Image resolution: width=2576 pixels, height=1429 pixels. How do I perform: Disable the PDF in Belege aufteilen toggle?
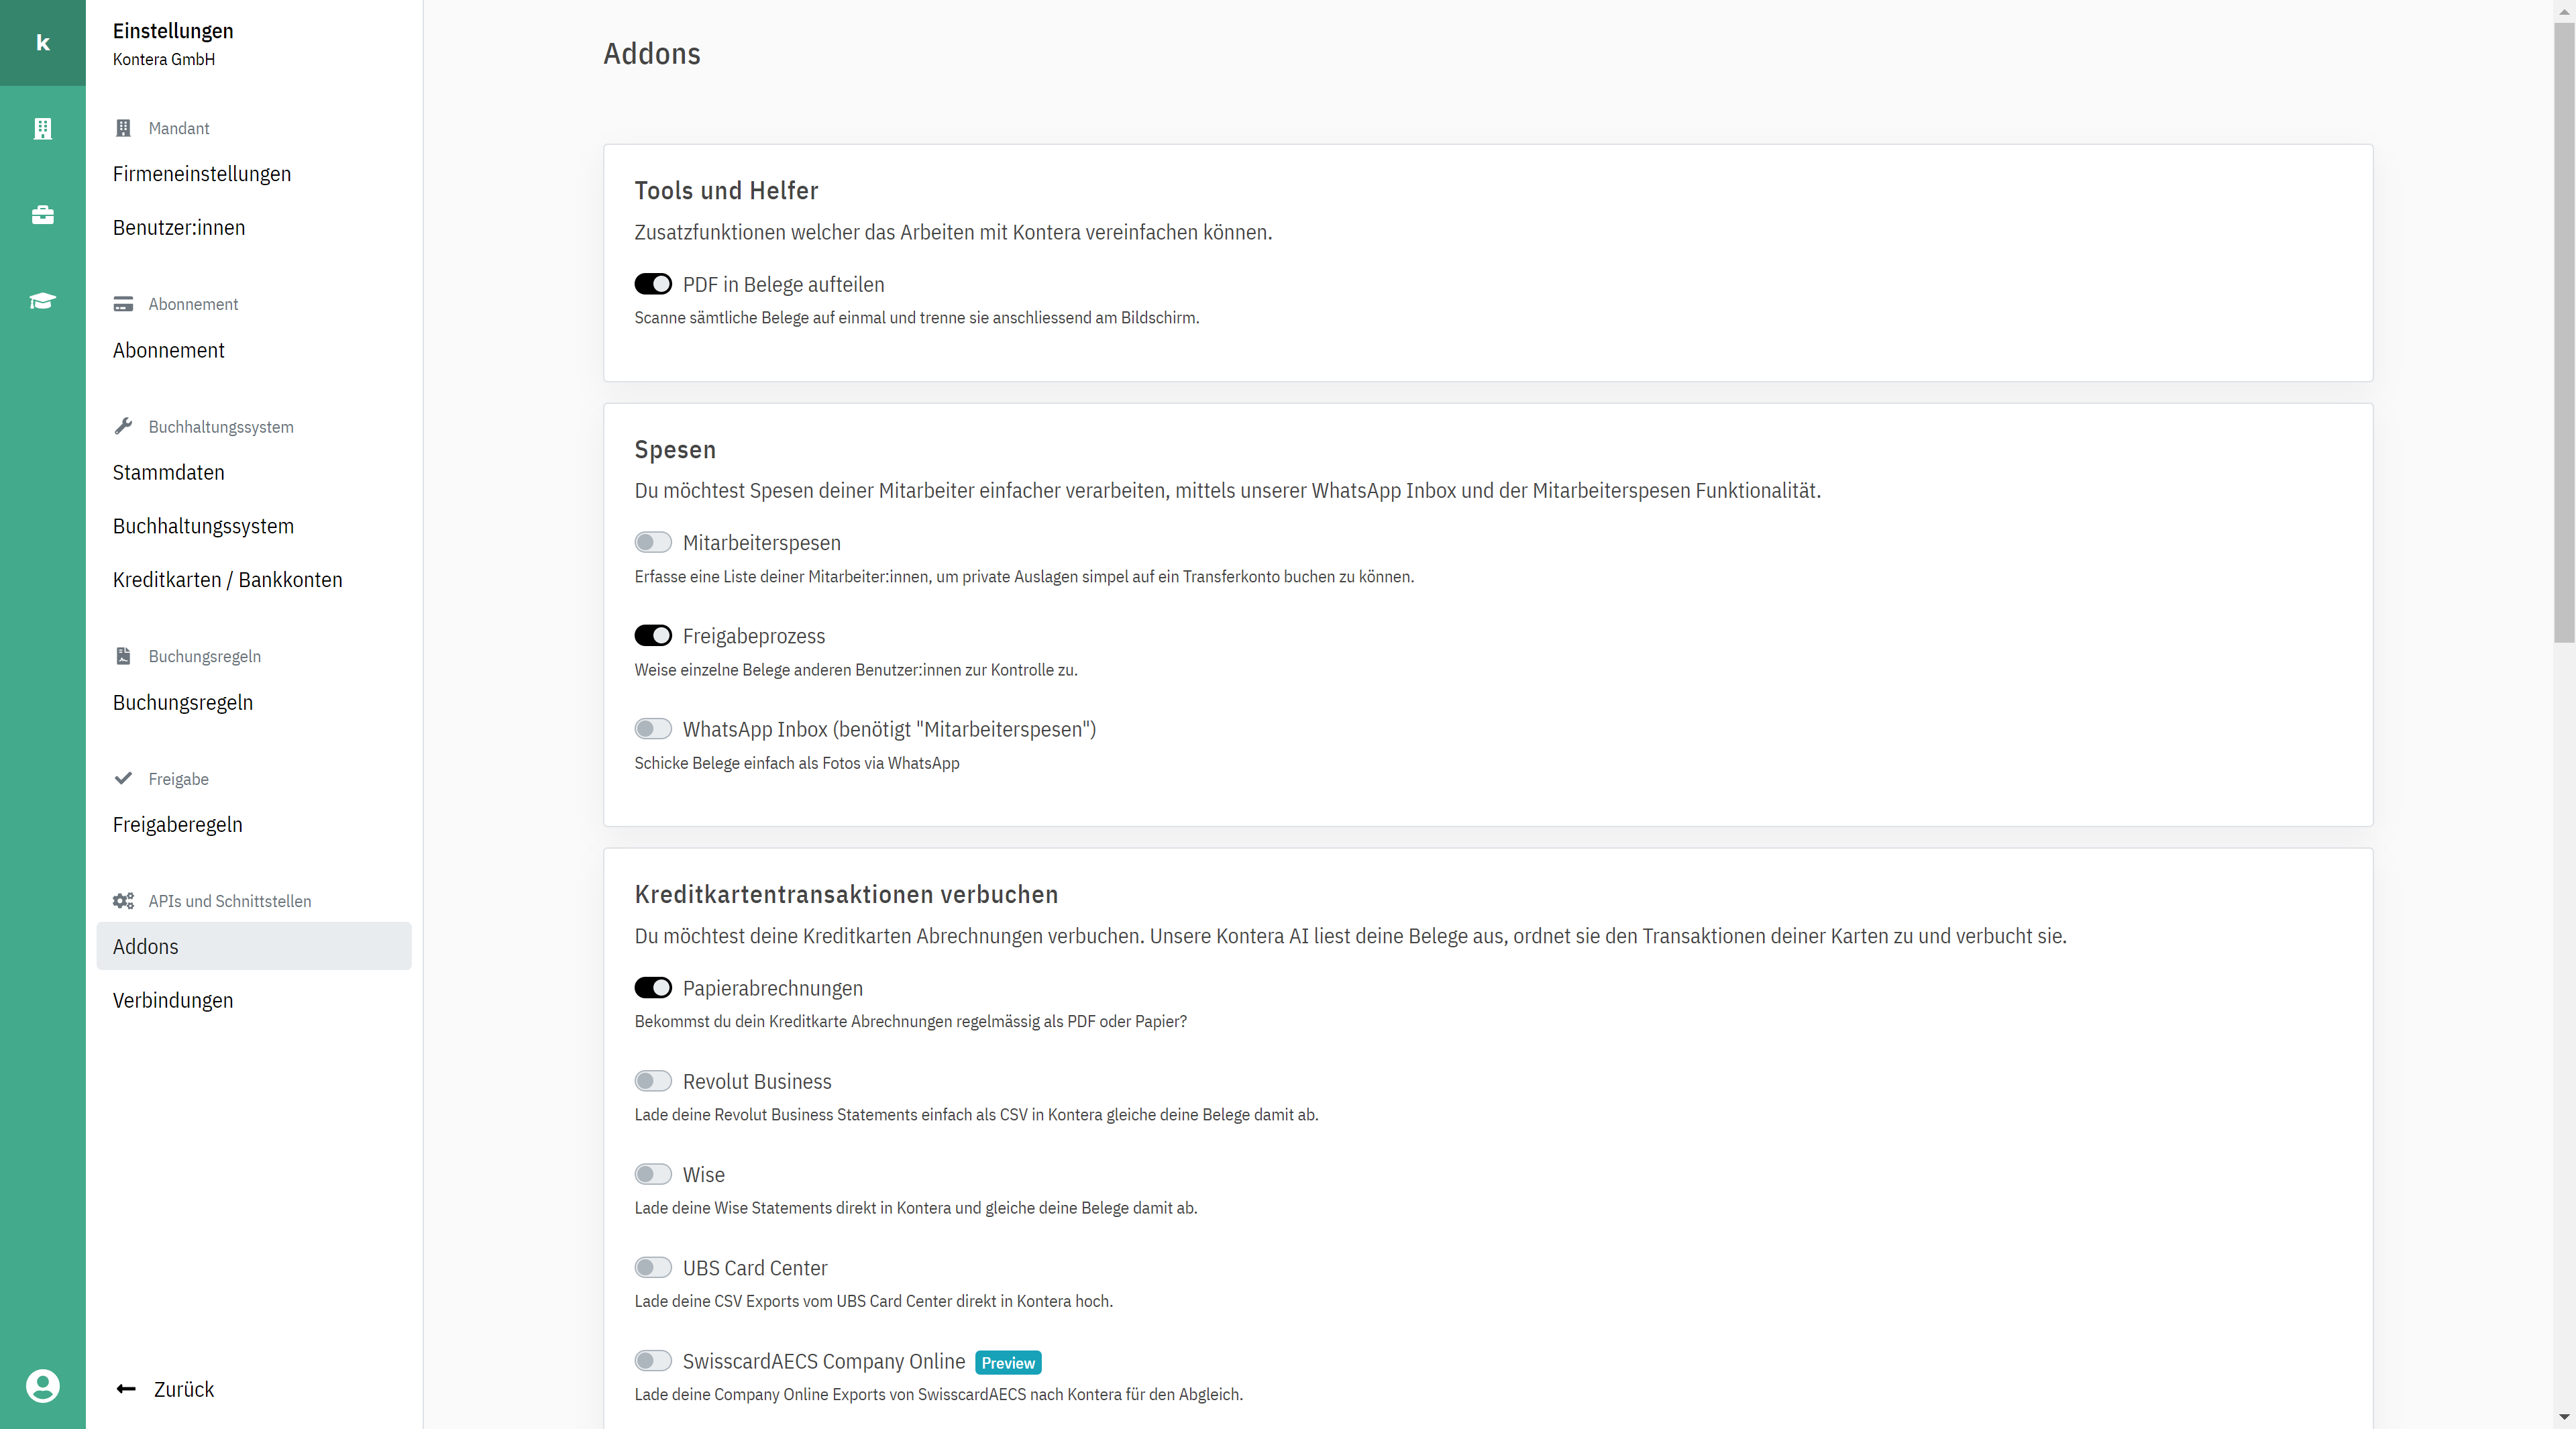click(x=653, y=285)
